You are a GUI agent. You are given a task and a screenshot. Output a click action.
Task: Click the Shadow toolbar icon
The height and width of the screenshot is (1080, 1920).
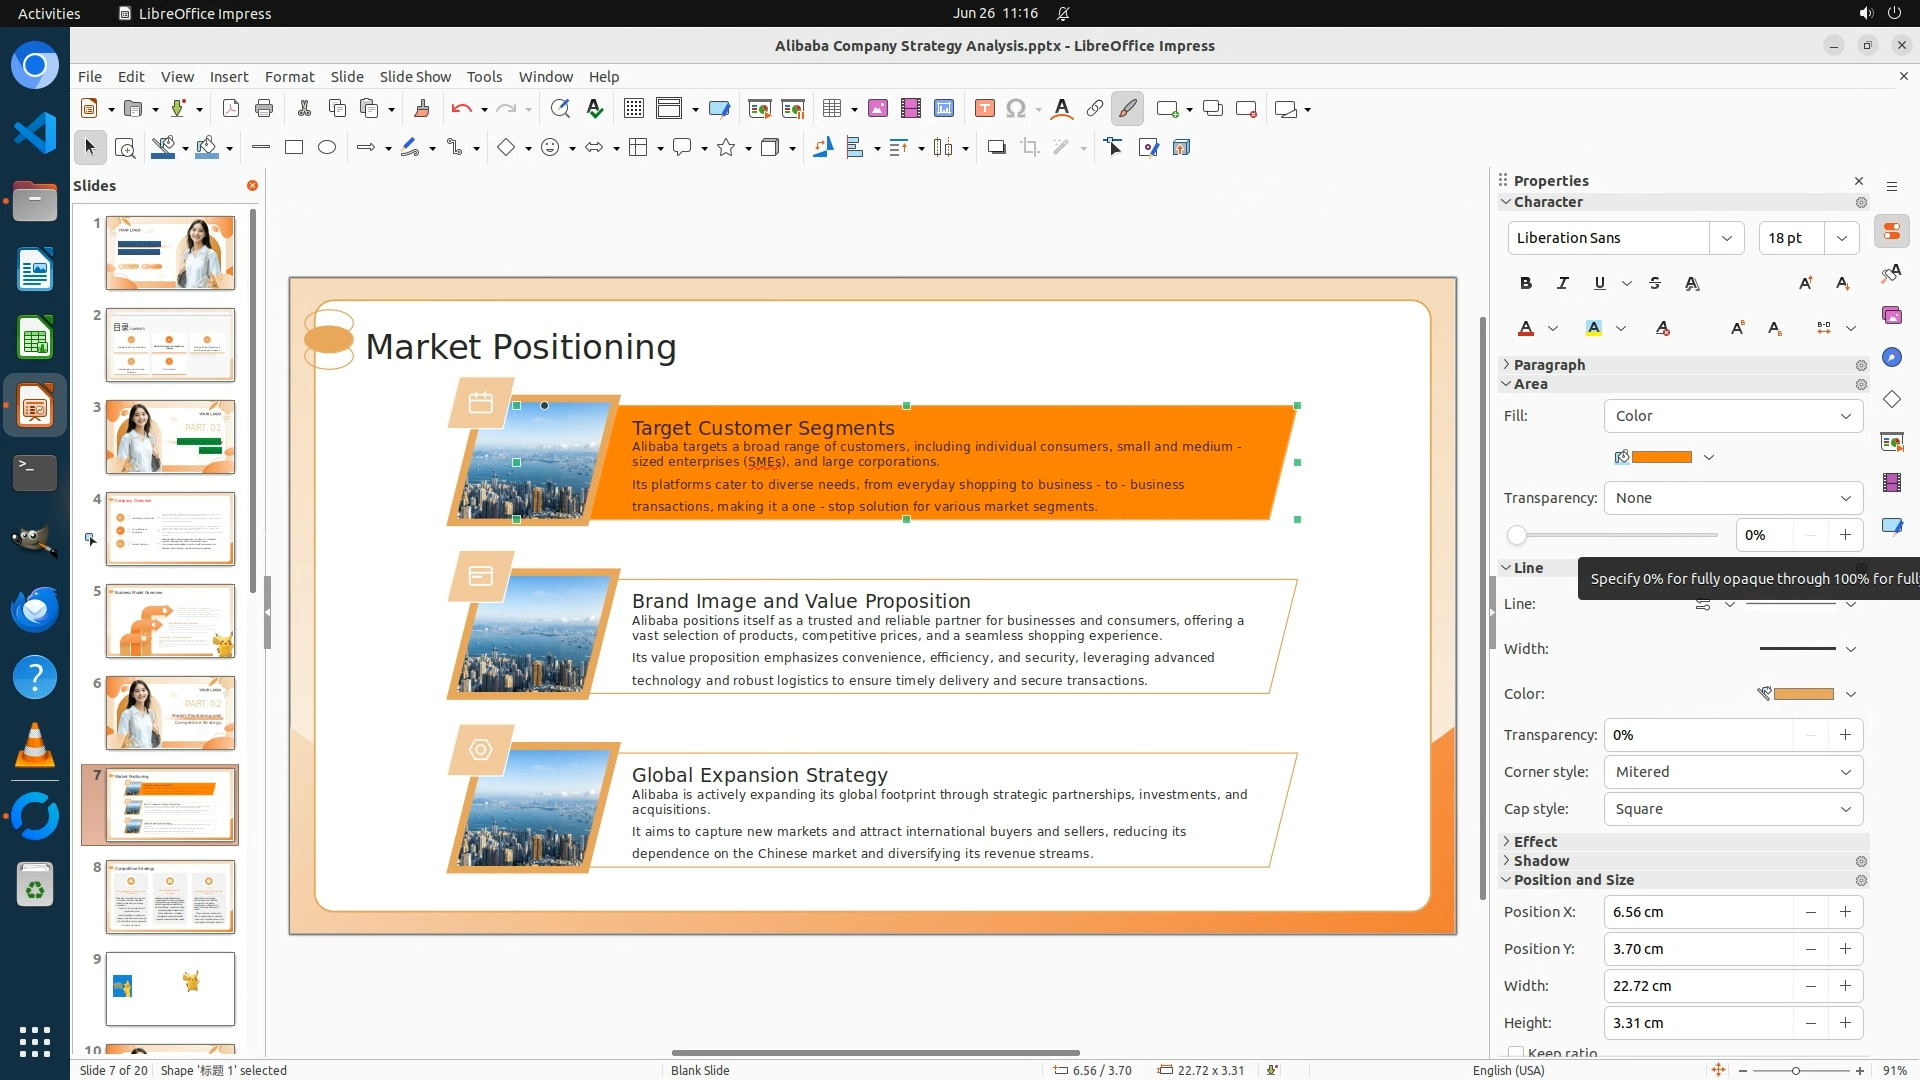tap(996, 148)
